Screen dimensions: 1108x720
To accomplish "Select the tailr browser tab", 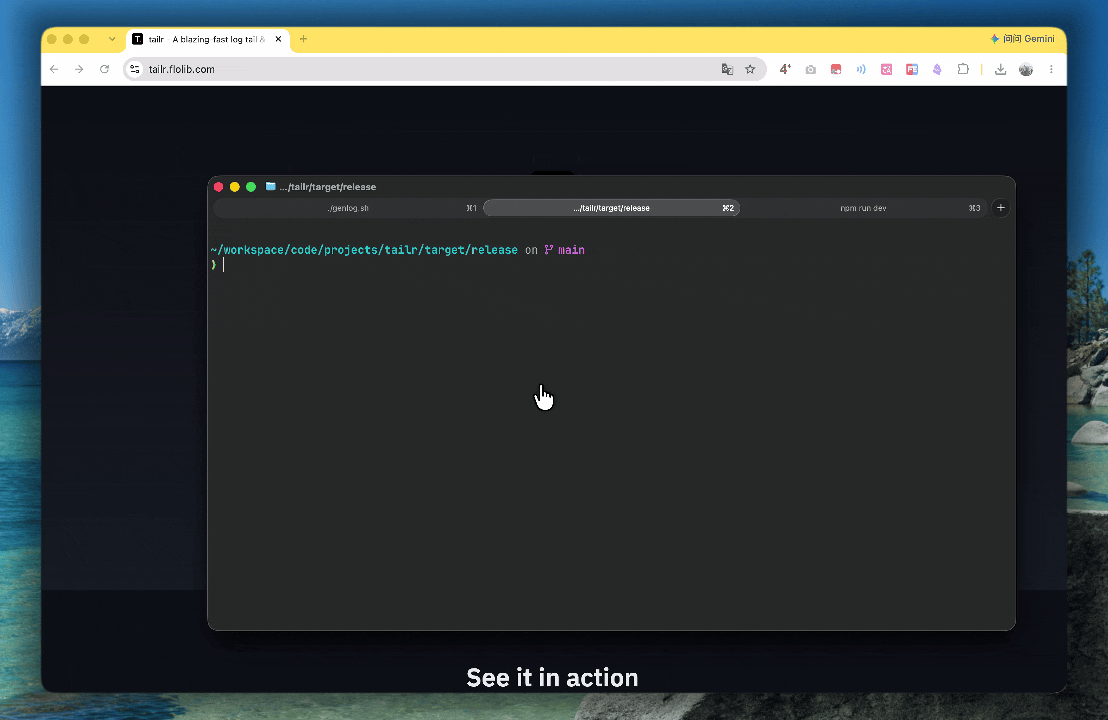I will 207,40.
